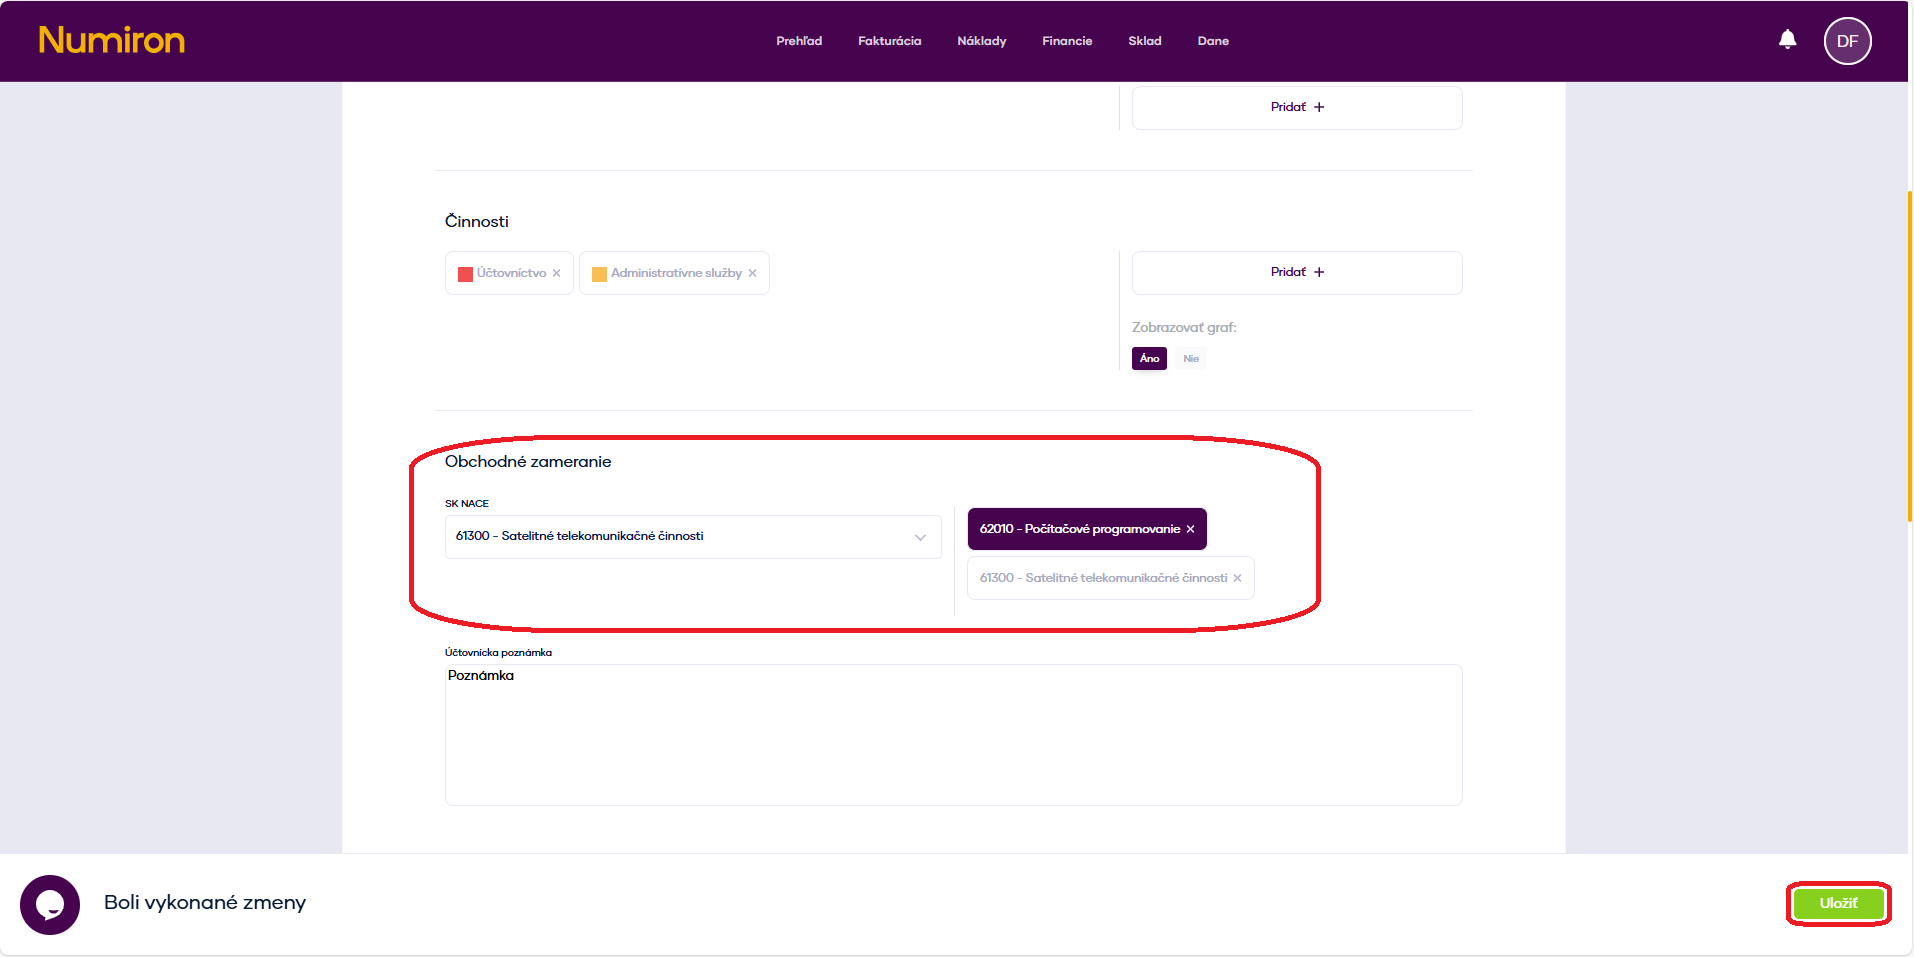Set Zobrazovať graf to Nie
Screen dimensions: 1914x957
[1190, 358]
